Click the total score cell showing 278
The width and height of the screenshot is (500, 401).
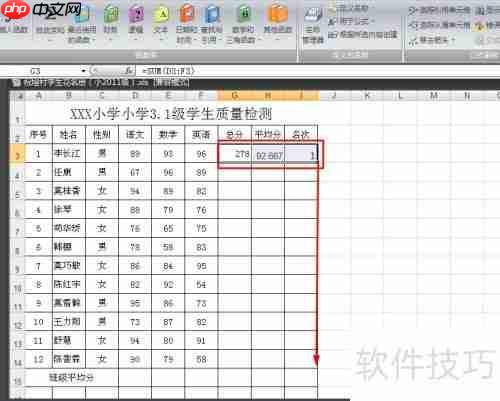(235, 154)
